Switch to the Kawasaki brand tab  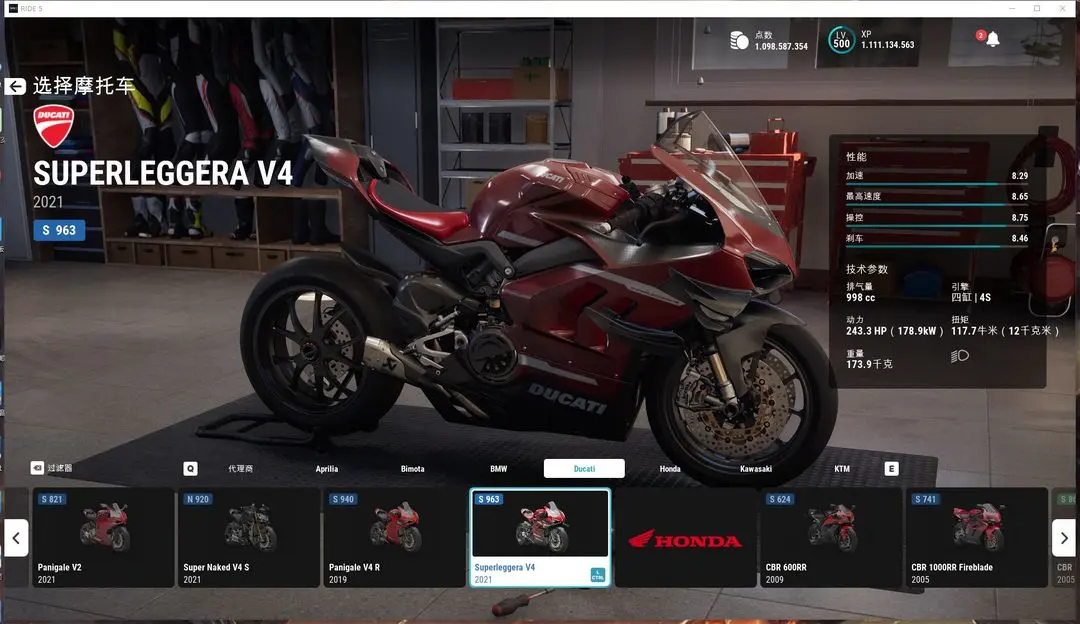click(x=756, y=468)
